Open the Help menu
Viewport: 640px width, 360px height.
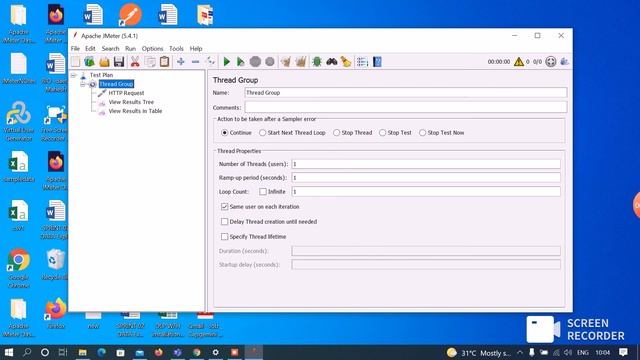[196, 49]
